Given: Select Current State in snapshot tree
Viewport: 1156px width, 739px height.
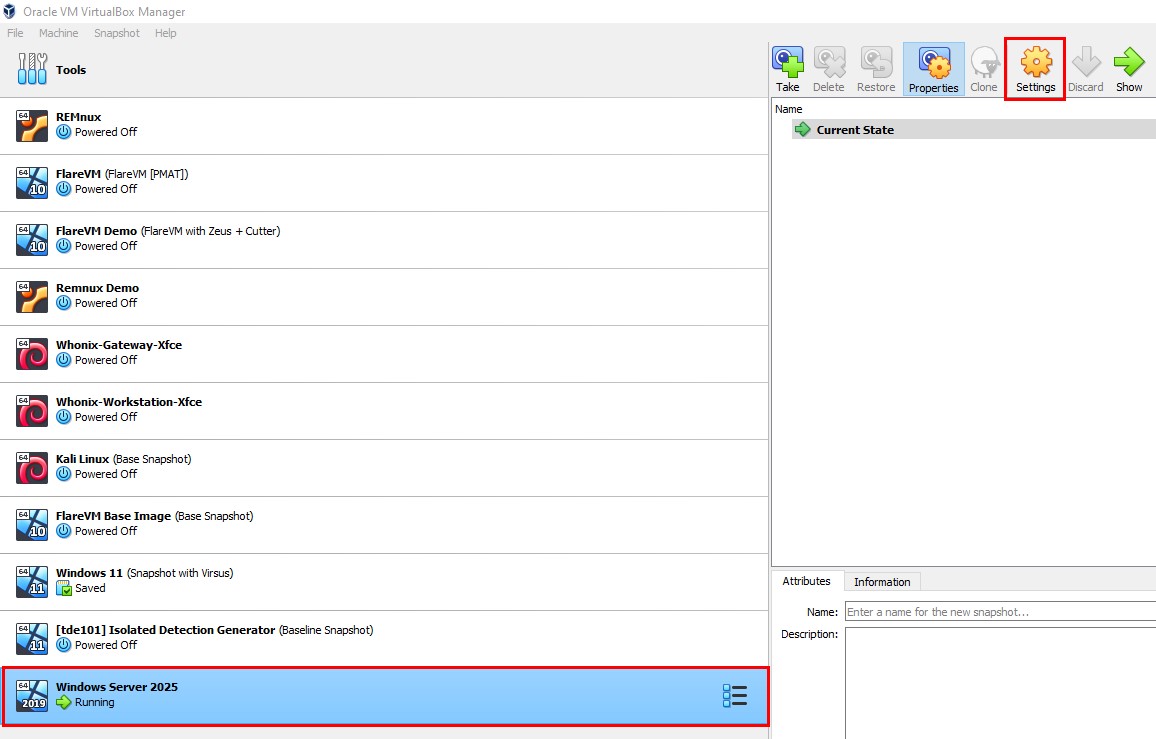Looking at the screenshot, I should pos(855,130).
